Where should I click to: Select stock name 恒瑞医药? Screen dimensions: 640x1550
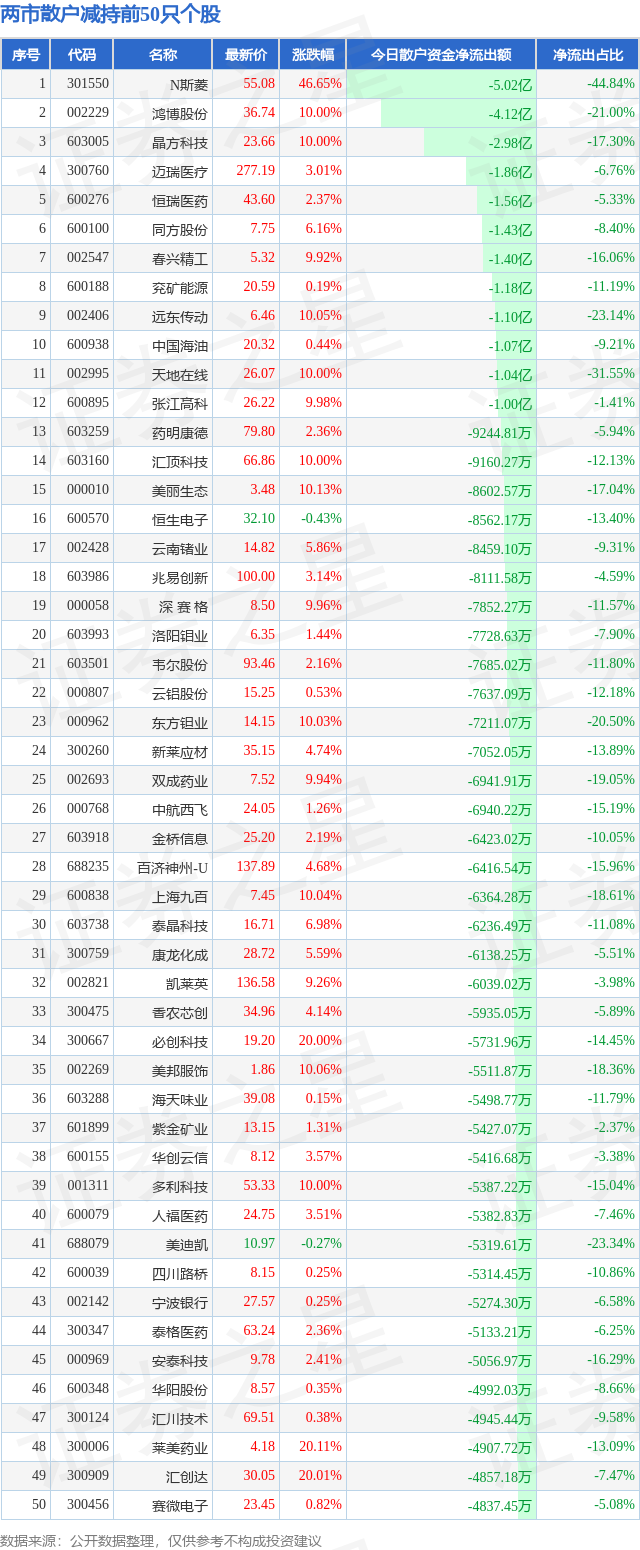pos(180,200)
